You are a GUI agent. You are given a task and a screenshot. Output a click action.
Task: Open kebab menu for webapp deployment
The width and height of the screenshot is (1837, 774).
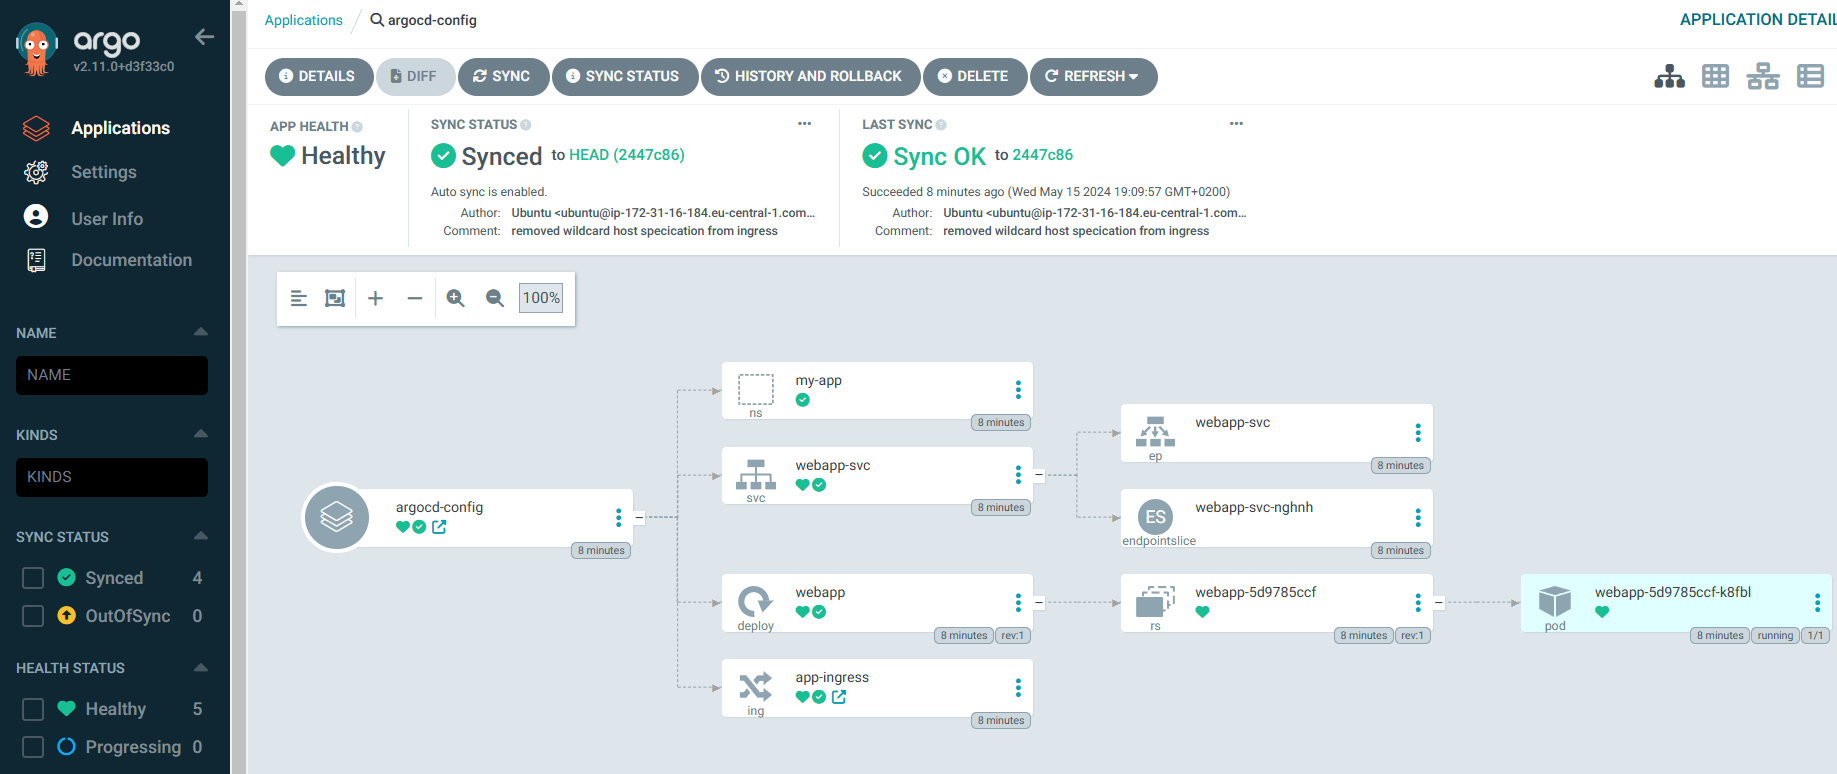pyautogui.click(x=1018, y=603)
